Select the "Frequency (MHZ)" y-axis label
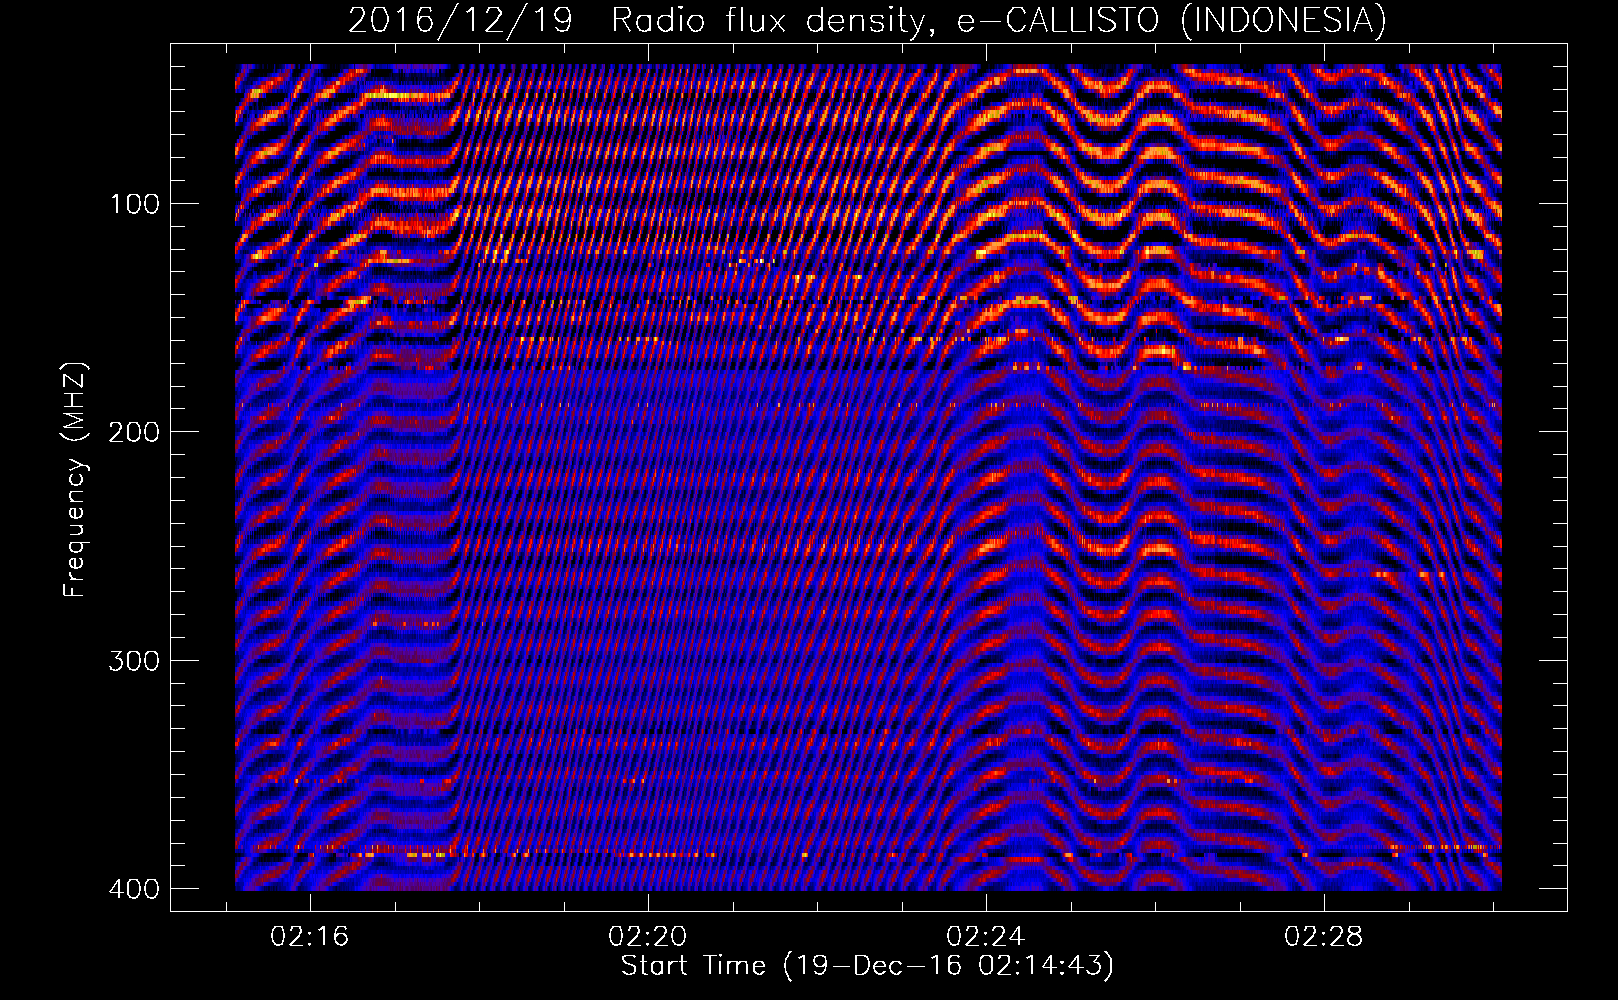Image resolution: width=1618 pixels, height=1000 pixels. [75, 479]
